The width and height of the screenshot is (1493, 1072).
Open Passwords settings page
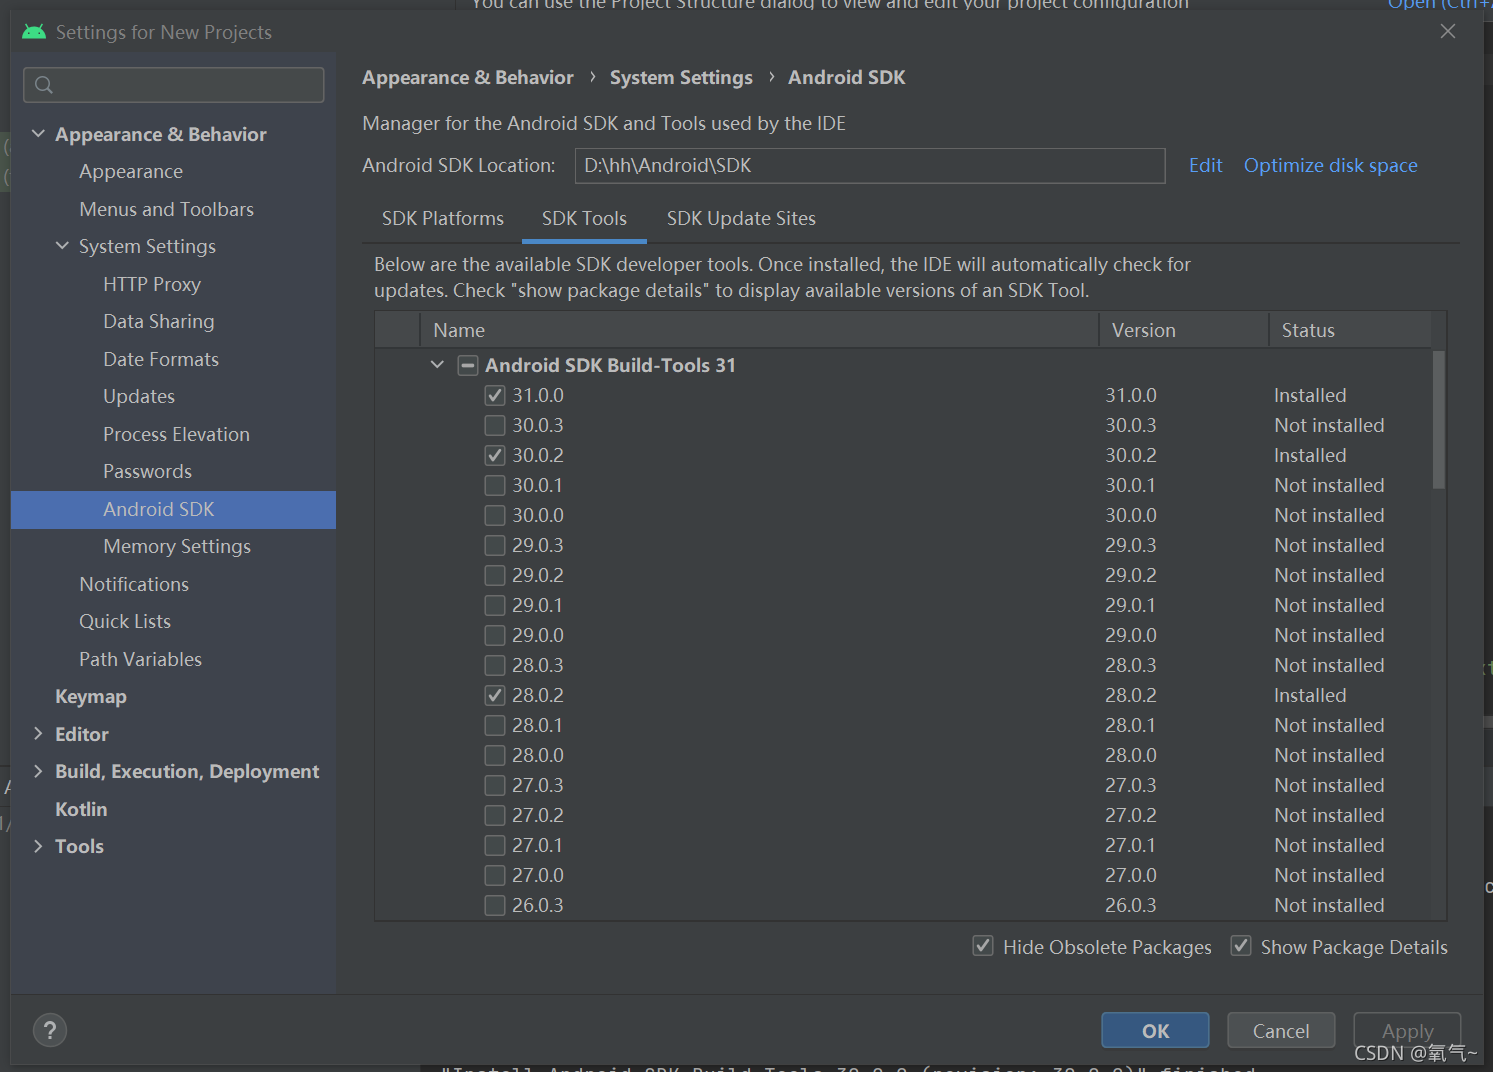point(148,471)
